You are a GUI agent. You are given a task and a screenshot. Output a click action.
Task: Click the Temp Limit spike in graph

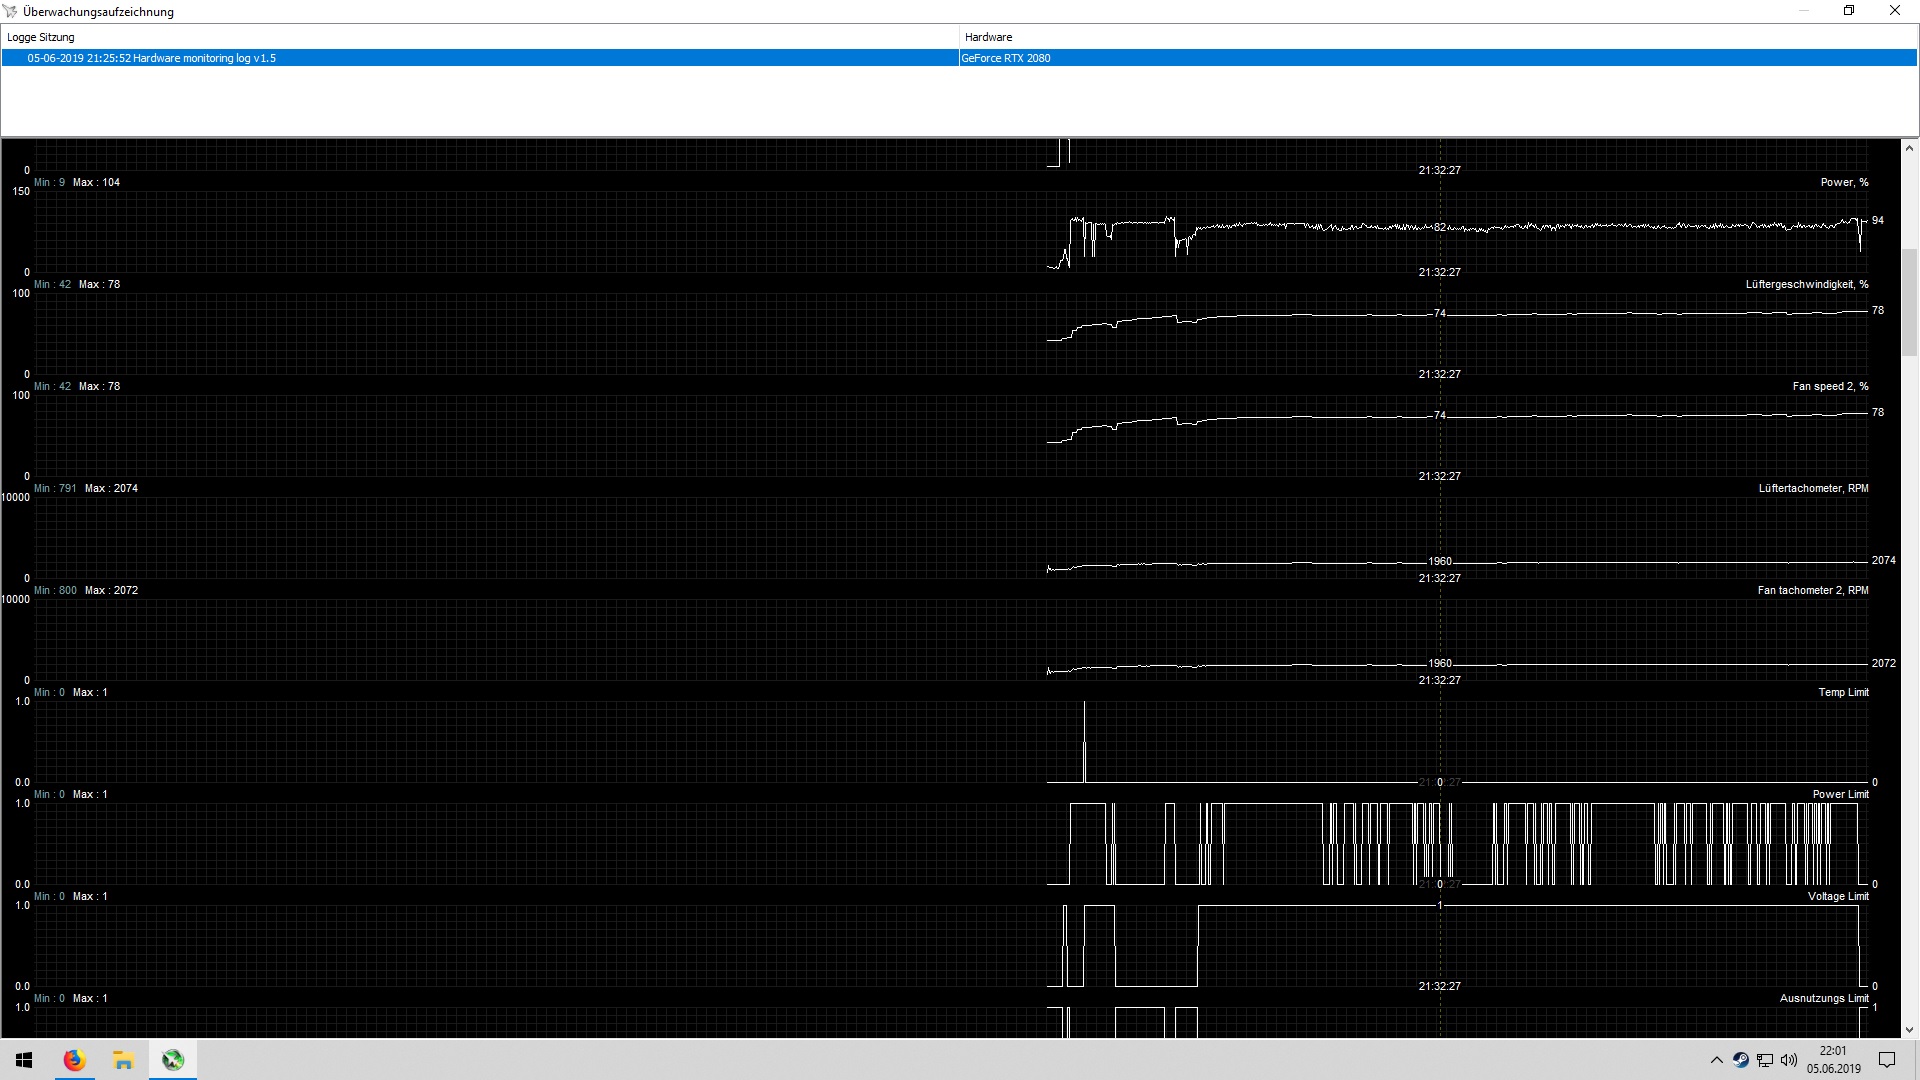pyautogui.click(x=1085, y=740)
